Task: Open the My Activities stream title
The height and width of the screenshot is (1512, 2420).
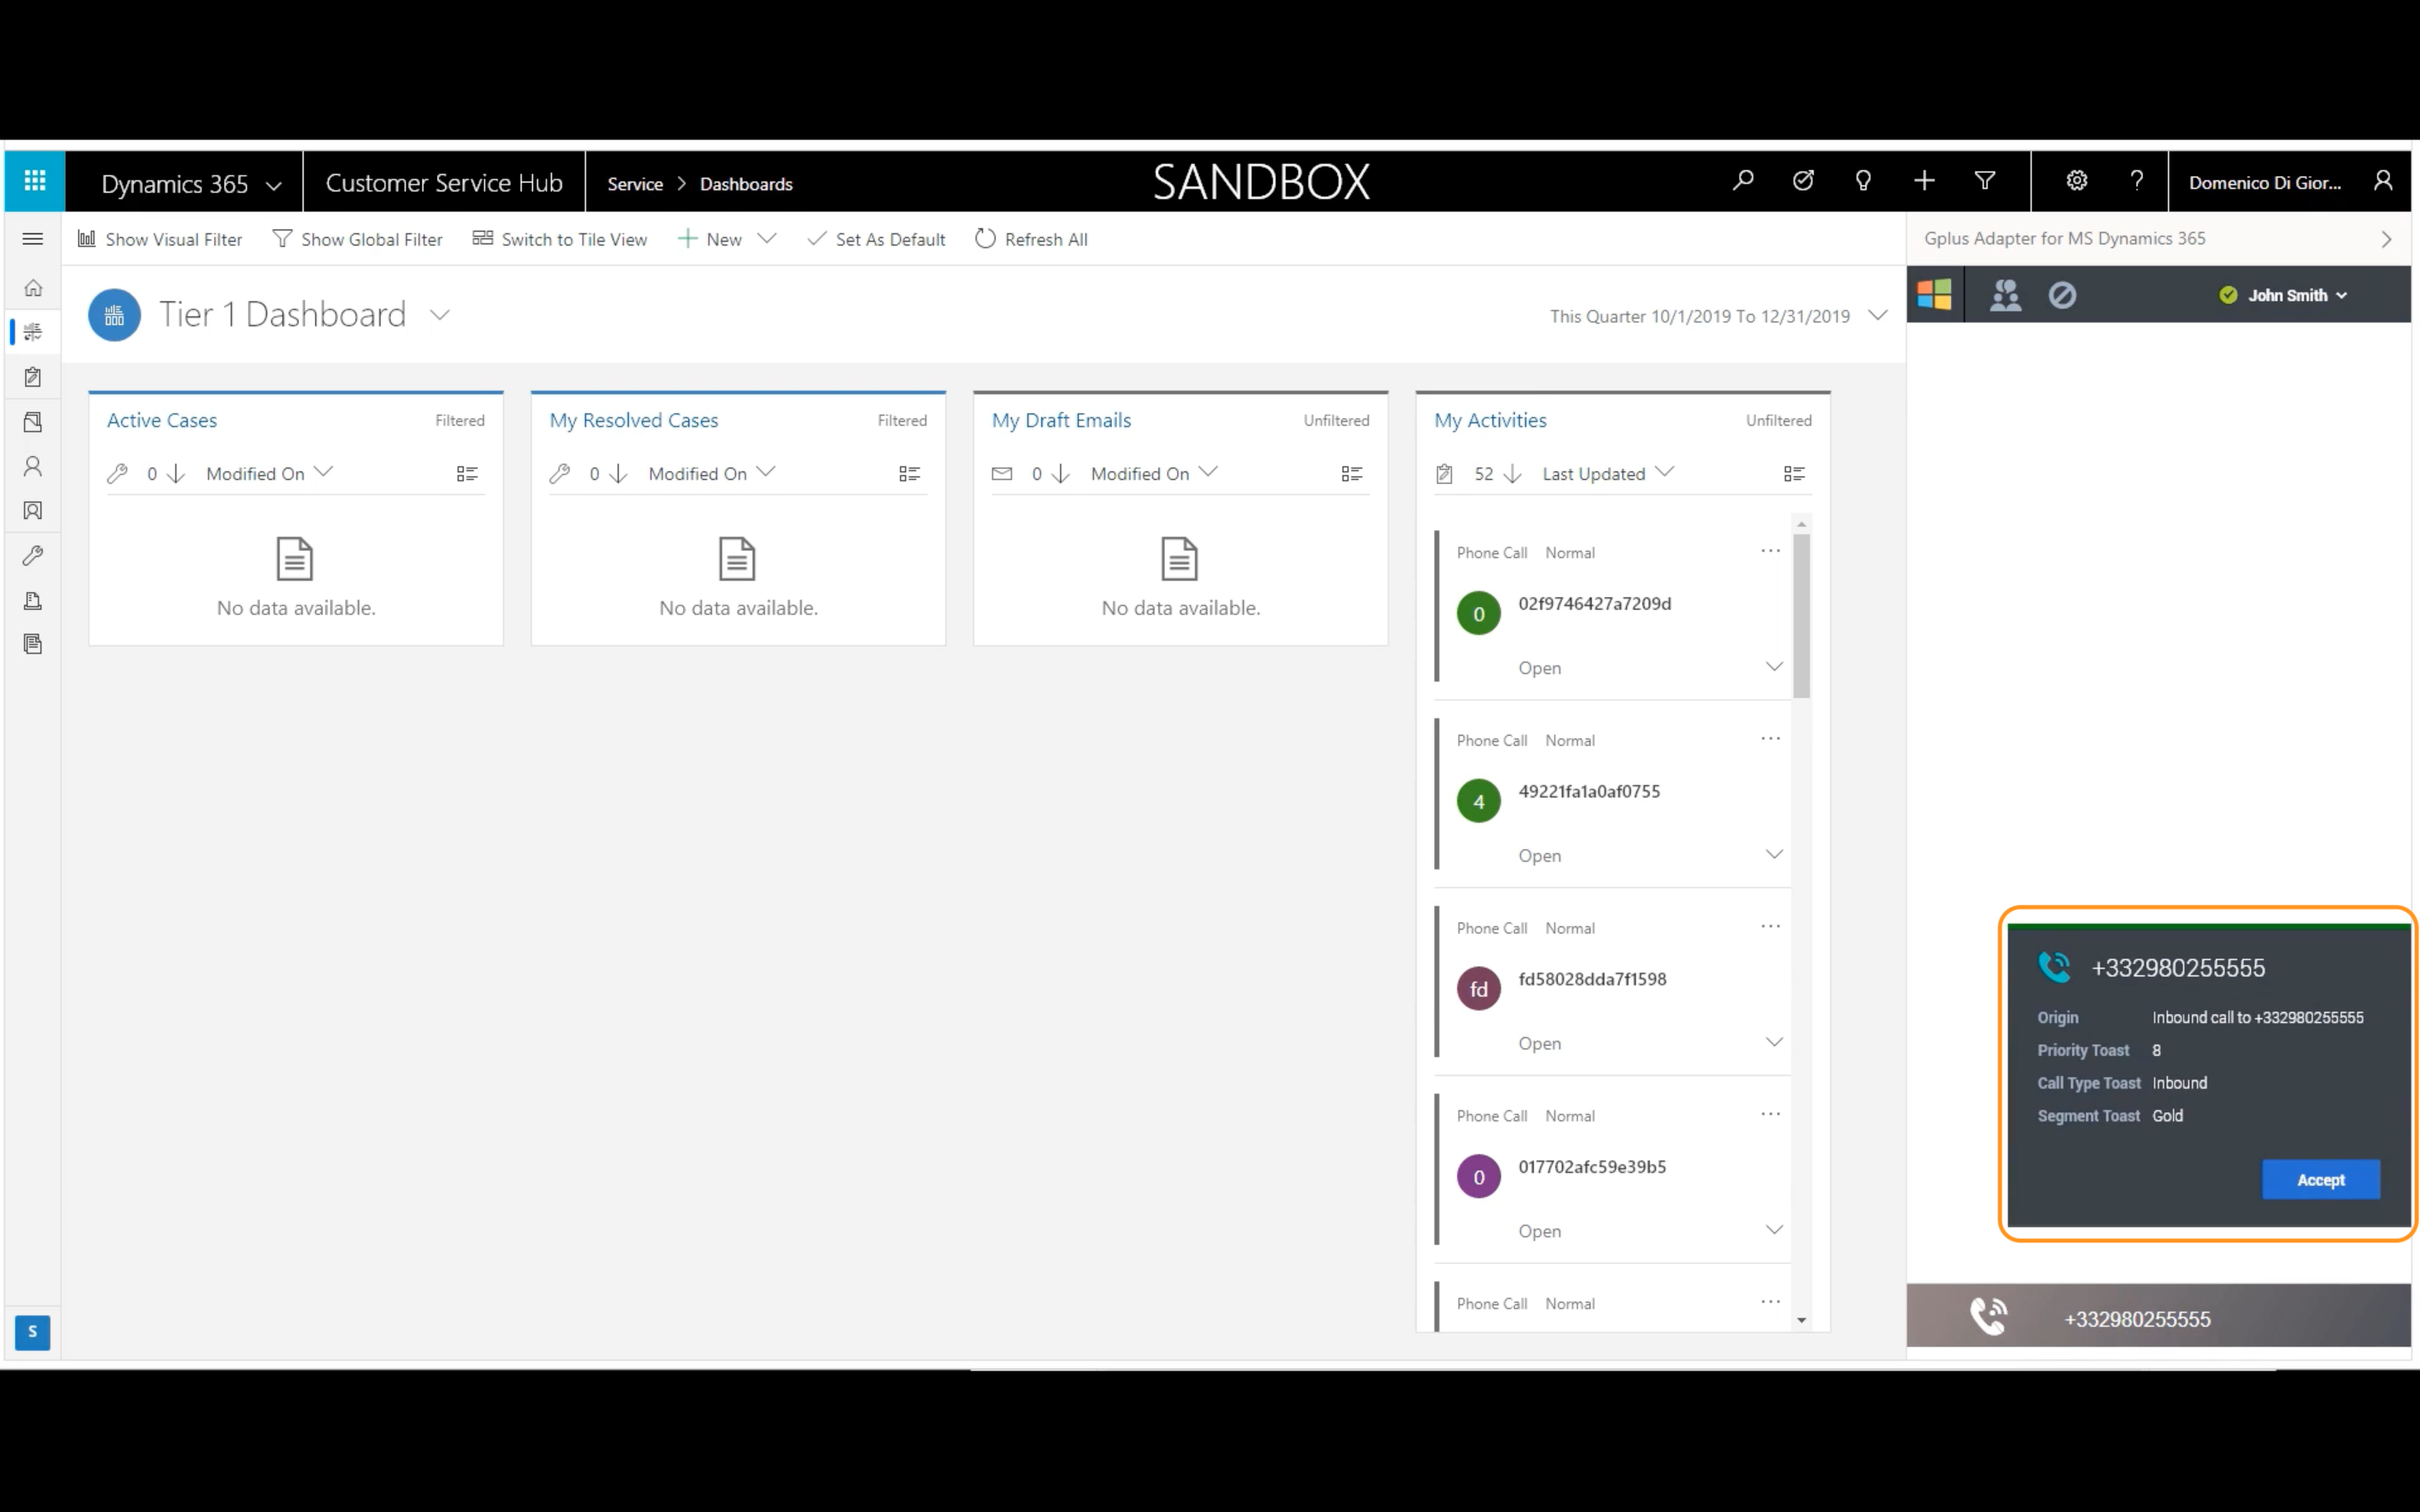Action: [1490, 420]
